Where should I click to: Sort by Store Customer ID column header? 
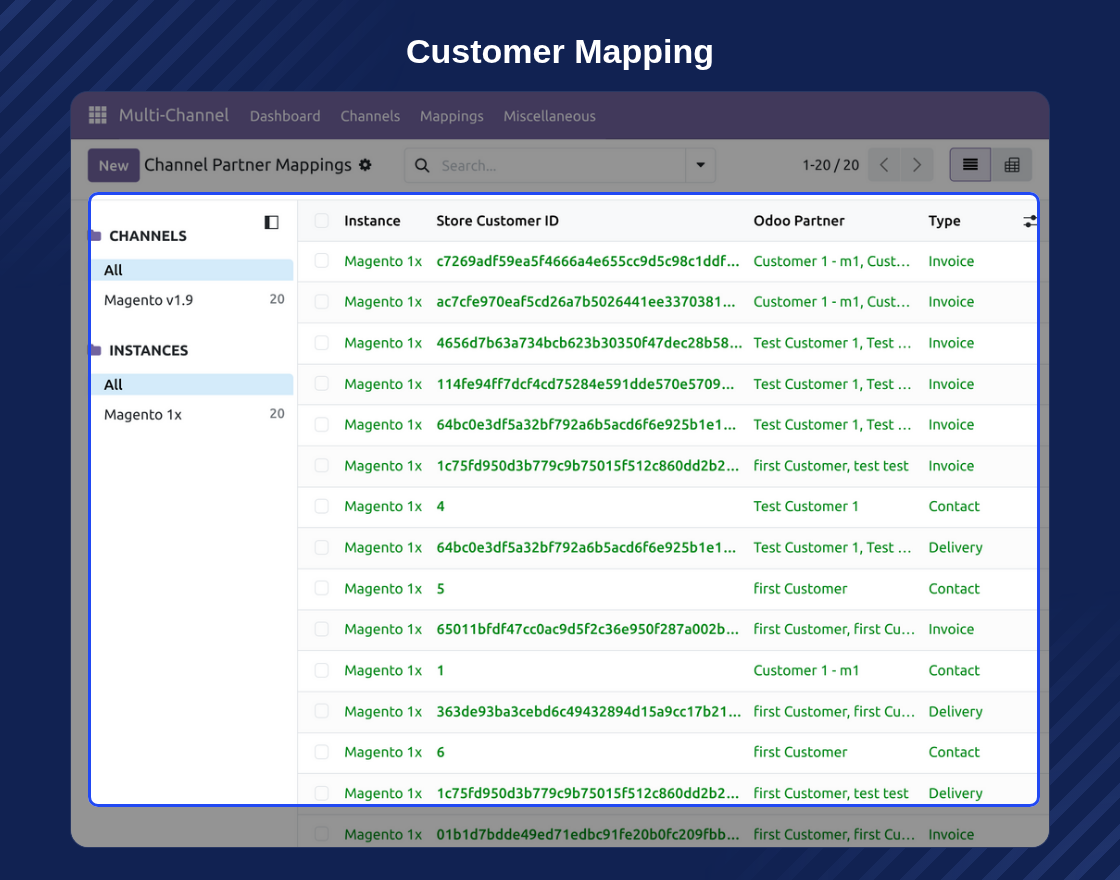(497, 221)
